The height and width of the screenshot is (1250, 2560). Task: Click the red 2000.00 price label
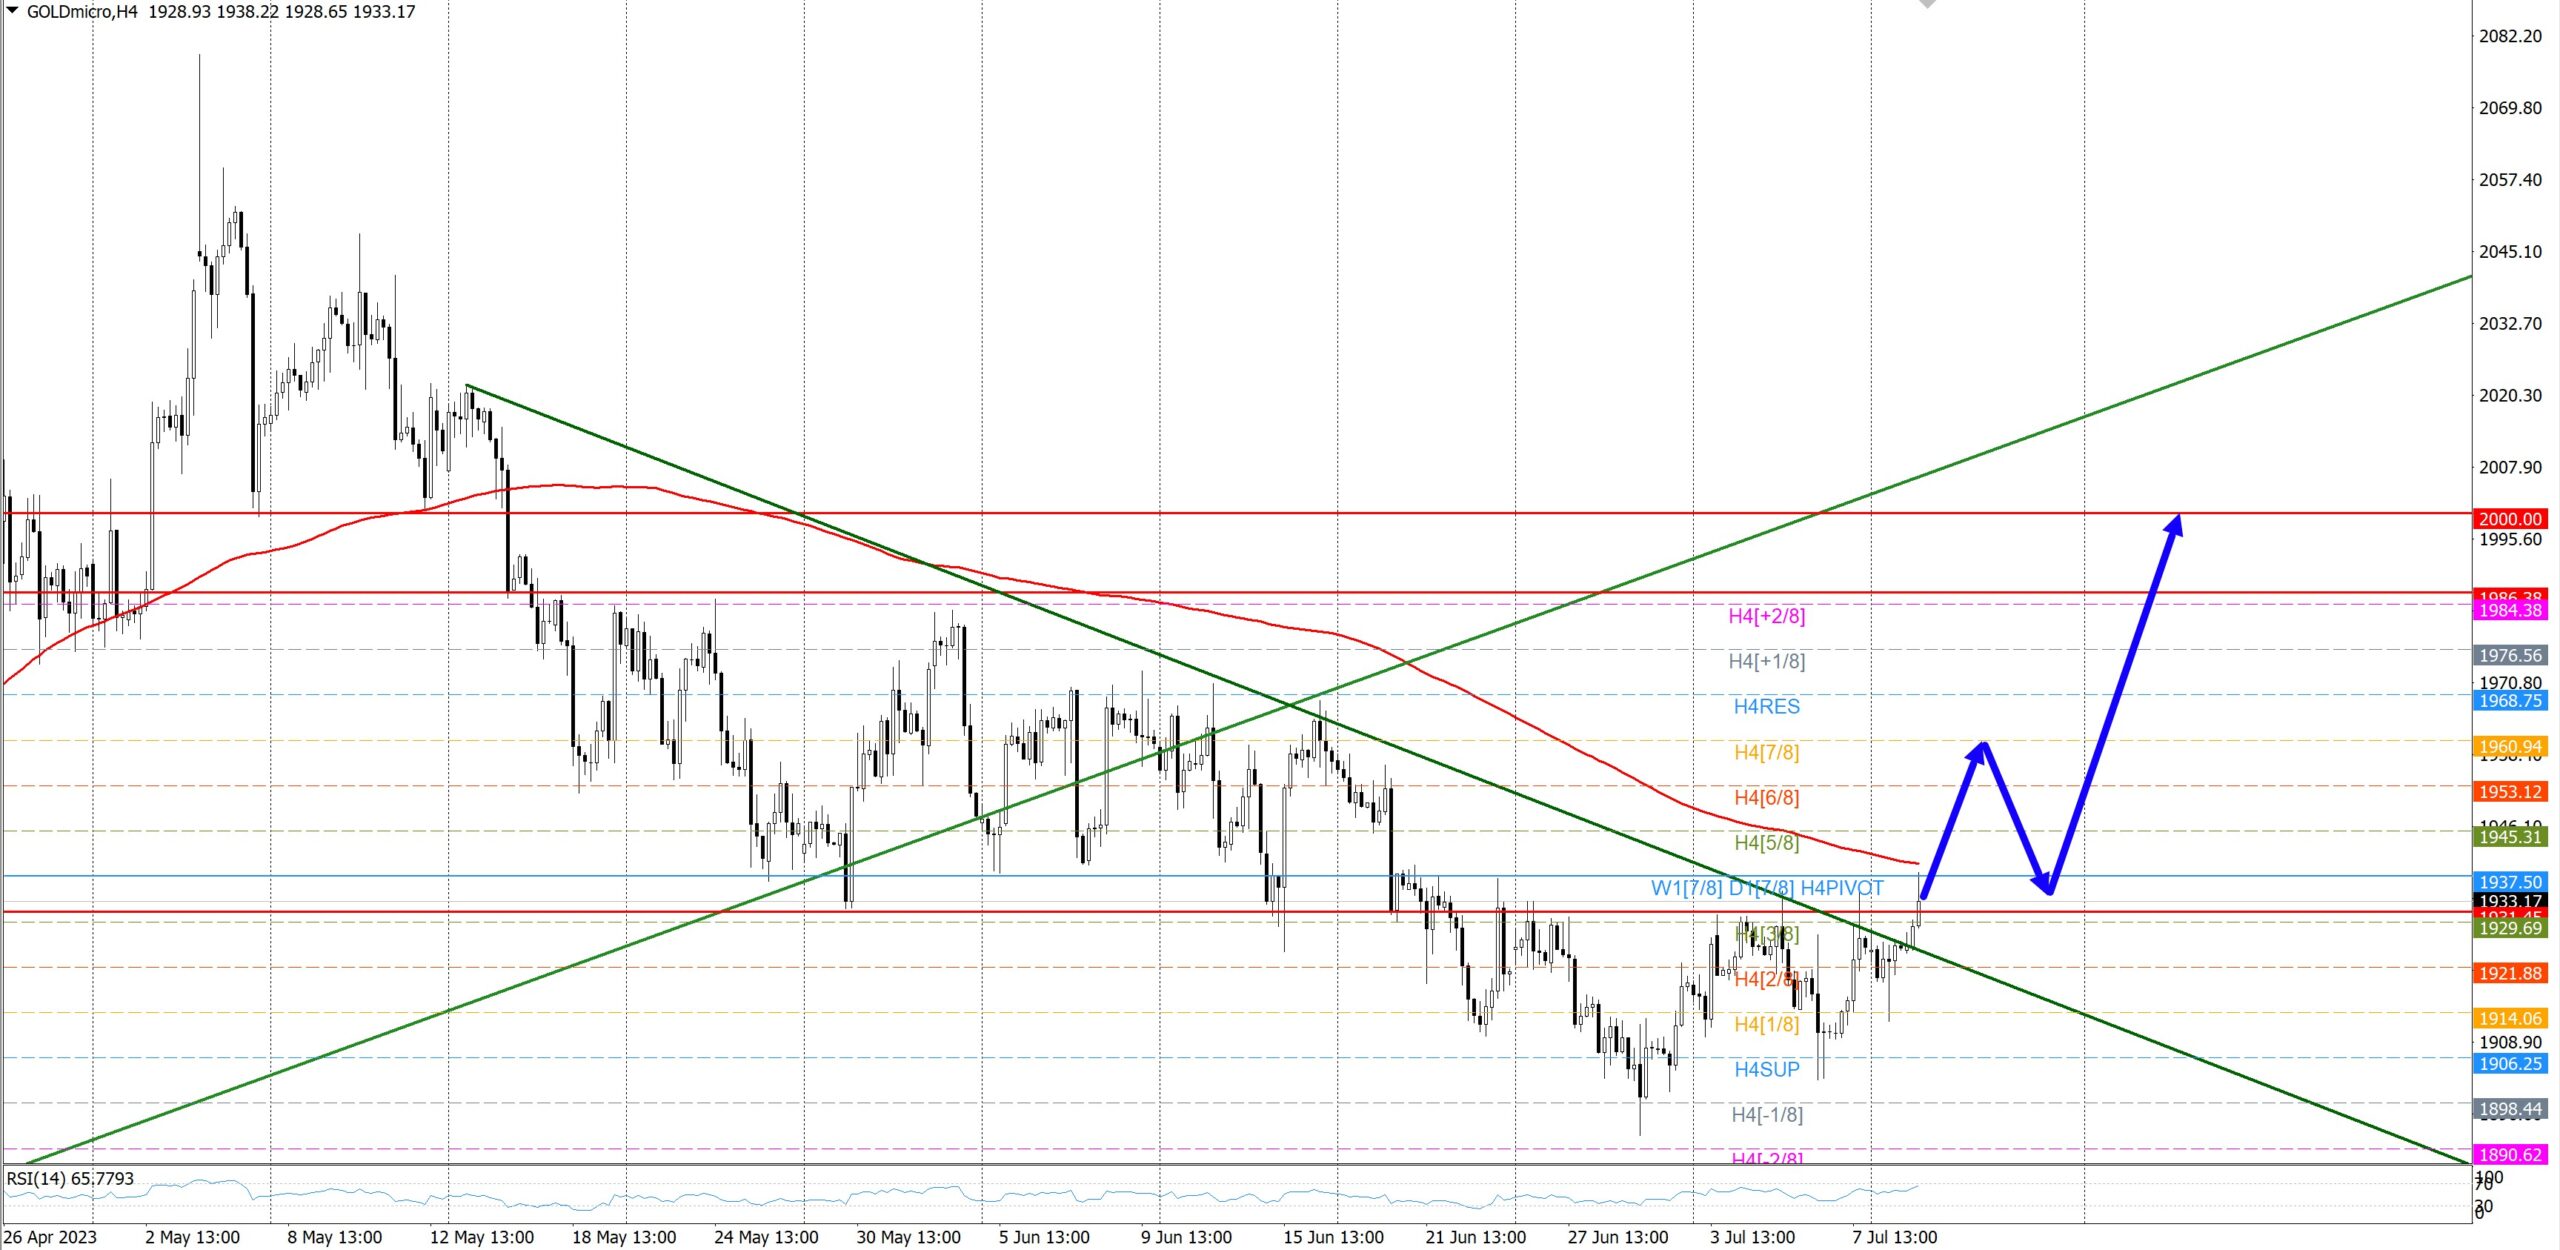pos(2509,519)
